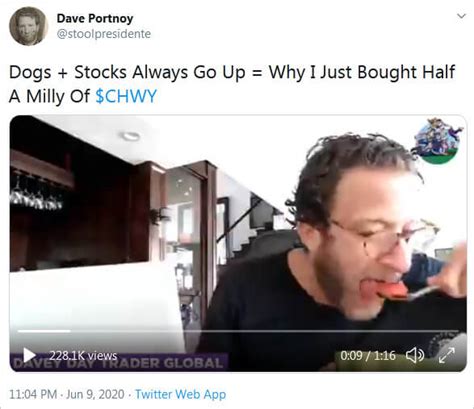The width and height of the screenshot is (474, 409).
Task: Click the Davey Day Trader Global banner
Action: pos(119,363)
